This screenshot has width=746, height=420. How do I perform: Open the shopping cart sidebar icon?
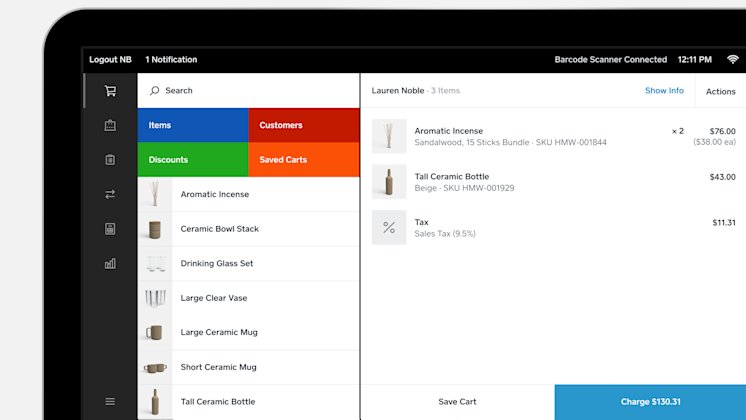110,90
